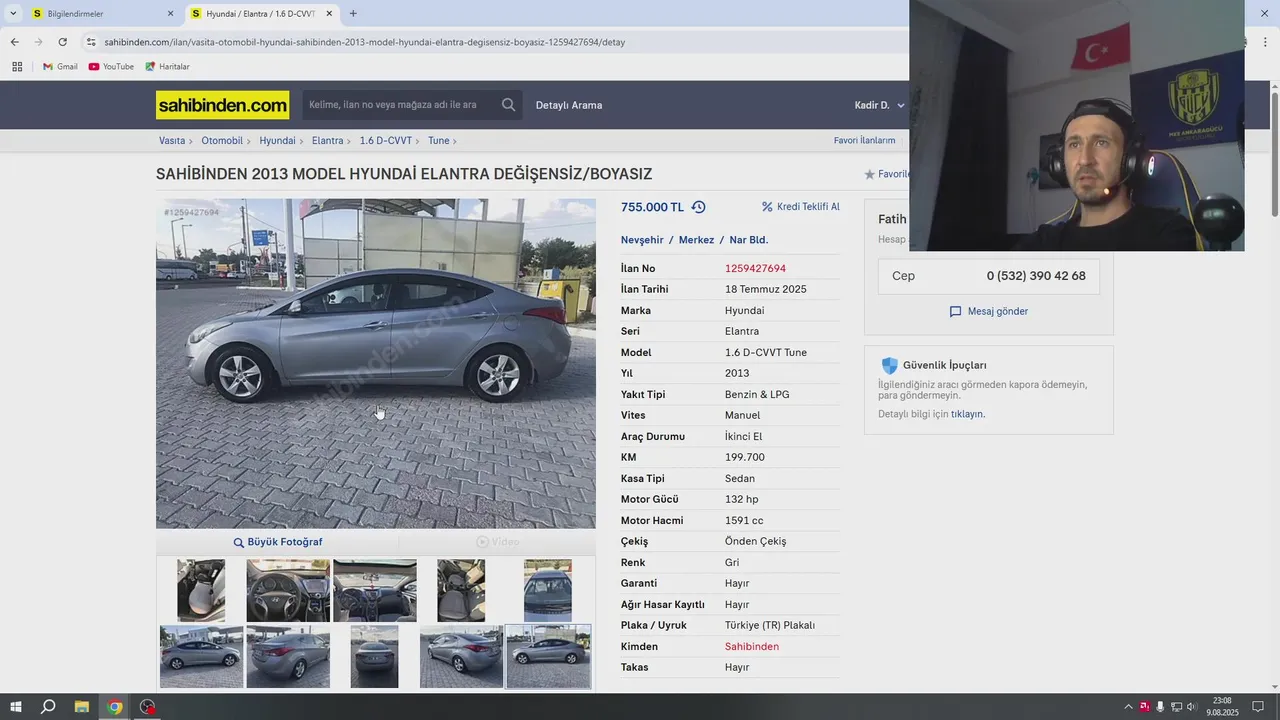Viewport: 1280px width, 720px height.
Task: Click listing number 1259427694
Action: tap(755, 269)
